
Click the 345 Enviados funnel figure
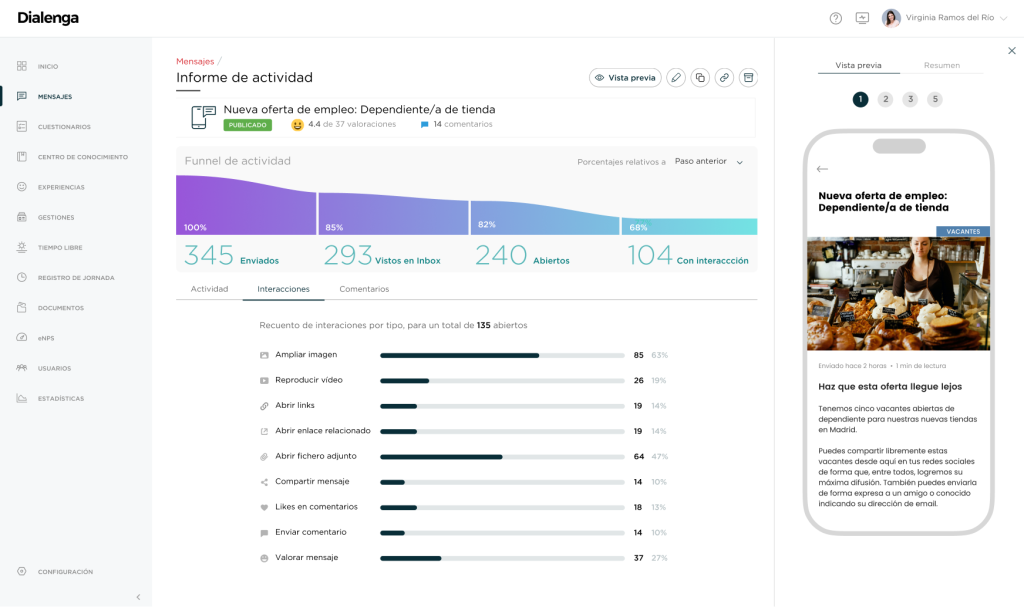(232, 255)
